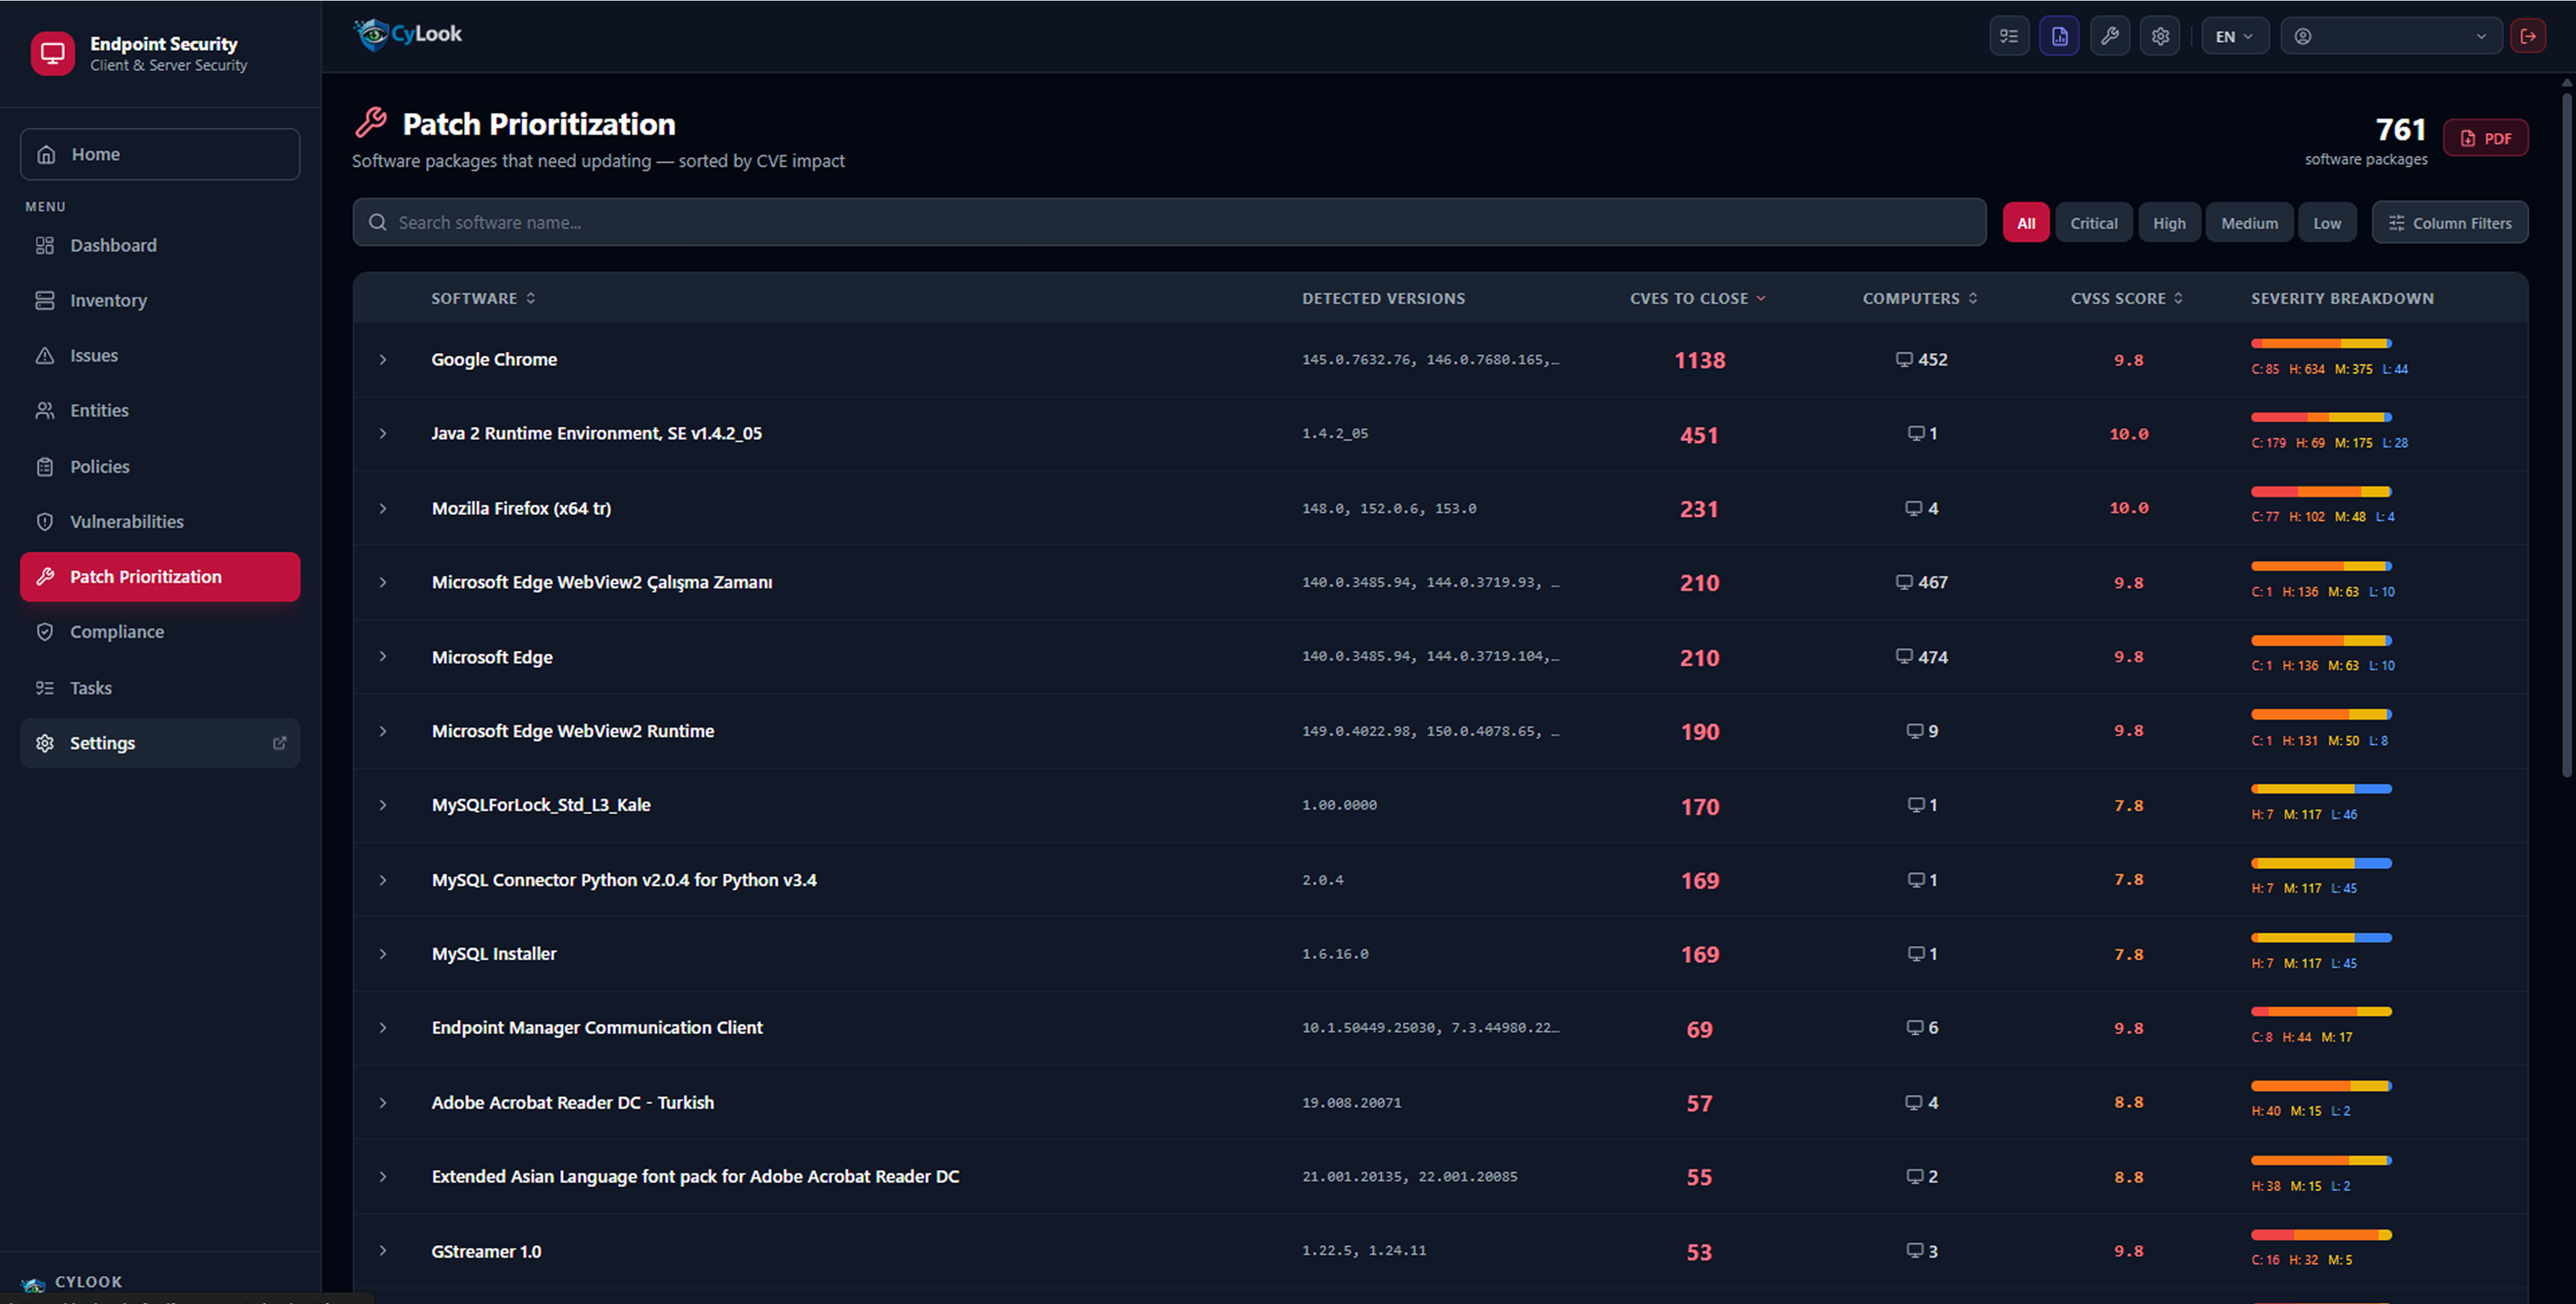Click the monitor icon beside 452 for Google Chrome

[1904, 360]
